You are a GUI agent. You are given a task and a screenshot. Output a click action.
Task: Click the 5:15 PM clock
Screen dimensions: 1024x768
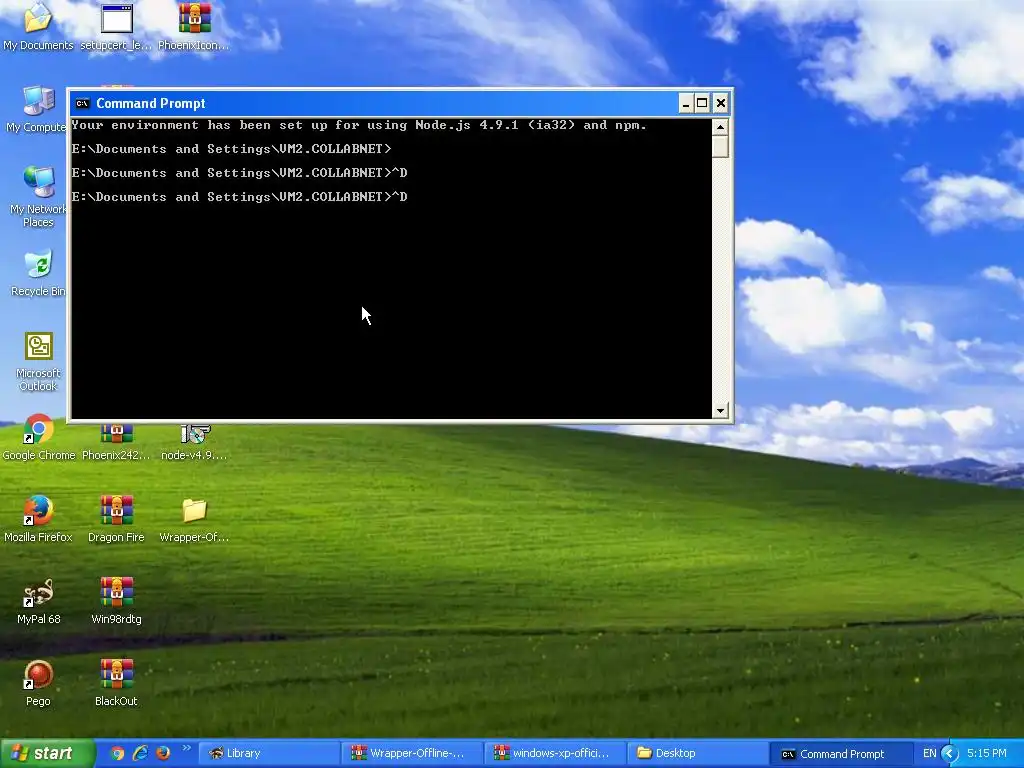click(986, 754)
